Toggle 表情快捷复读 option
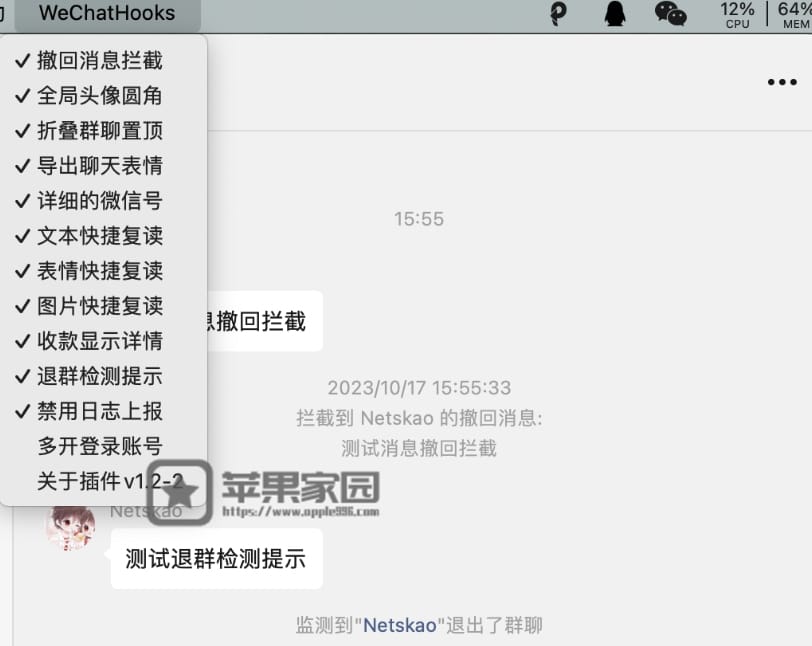Image resolution: width=812 pixels, height=646 pixels. (x=104, y=271)
